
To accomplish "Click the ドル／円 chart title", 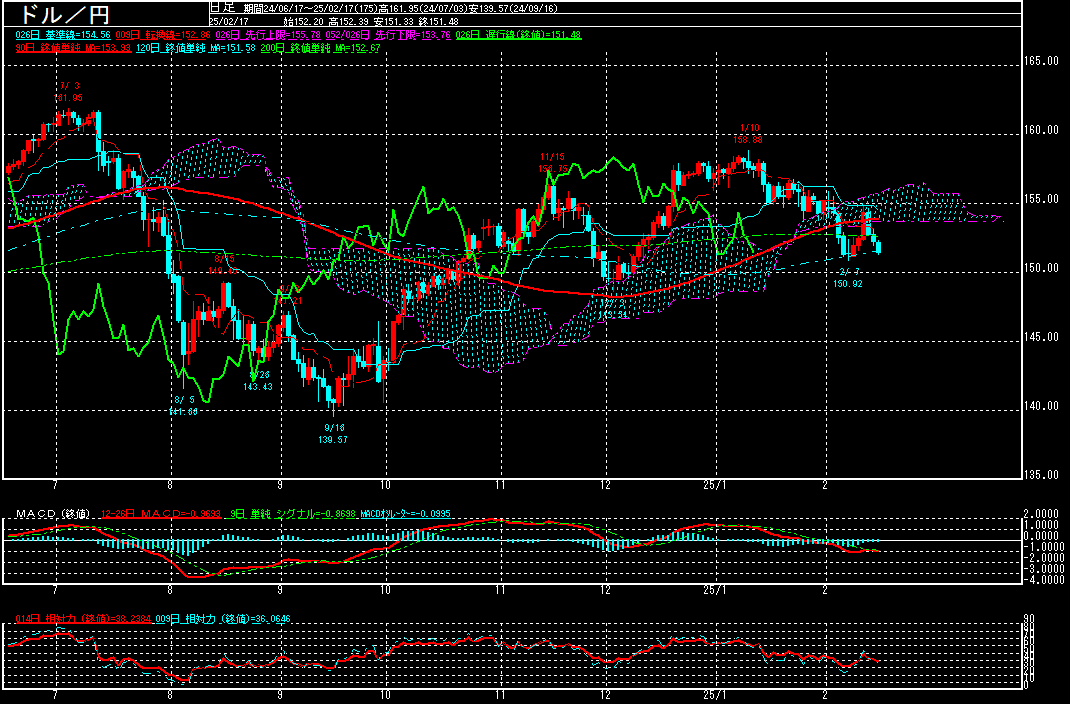I will pos(65,14).
